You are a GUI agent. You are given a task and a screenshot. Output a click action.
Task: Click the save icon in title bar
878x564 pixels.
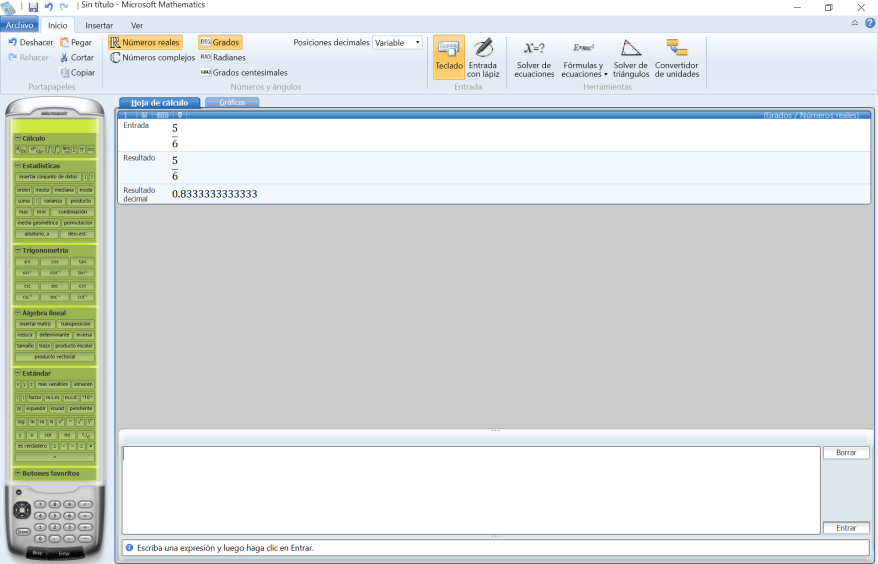(x=33, y=7)
